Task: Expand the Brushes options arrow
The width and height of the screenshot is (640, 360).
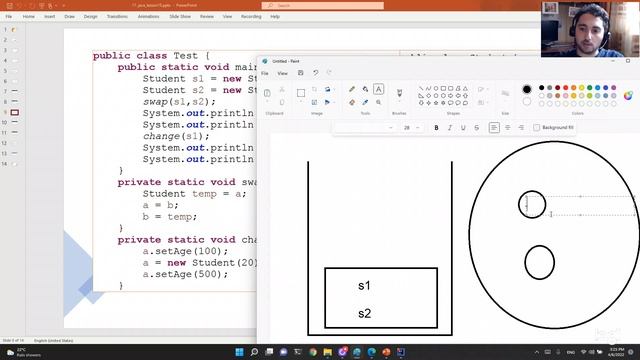Action: 399,102
